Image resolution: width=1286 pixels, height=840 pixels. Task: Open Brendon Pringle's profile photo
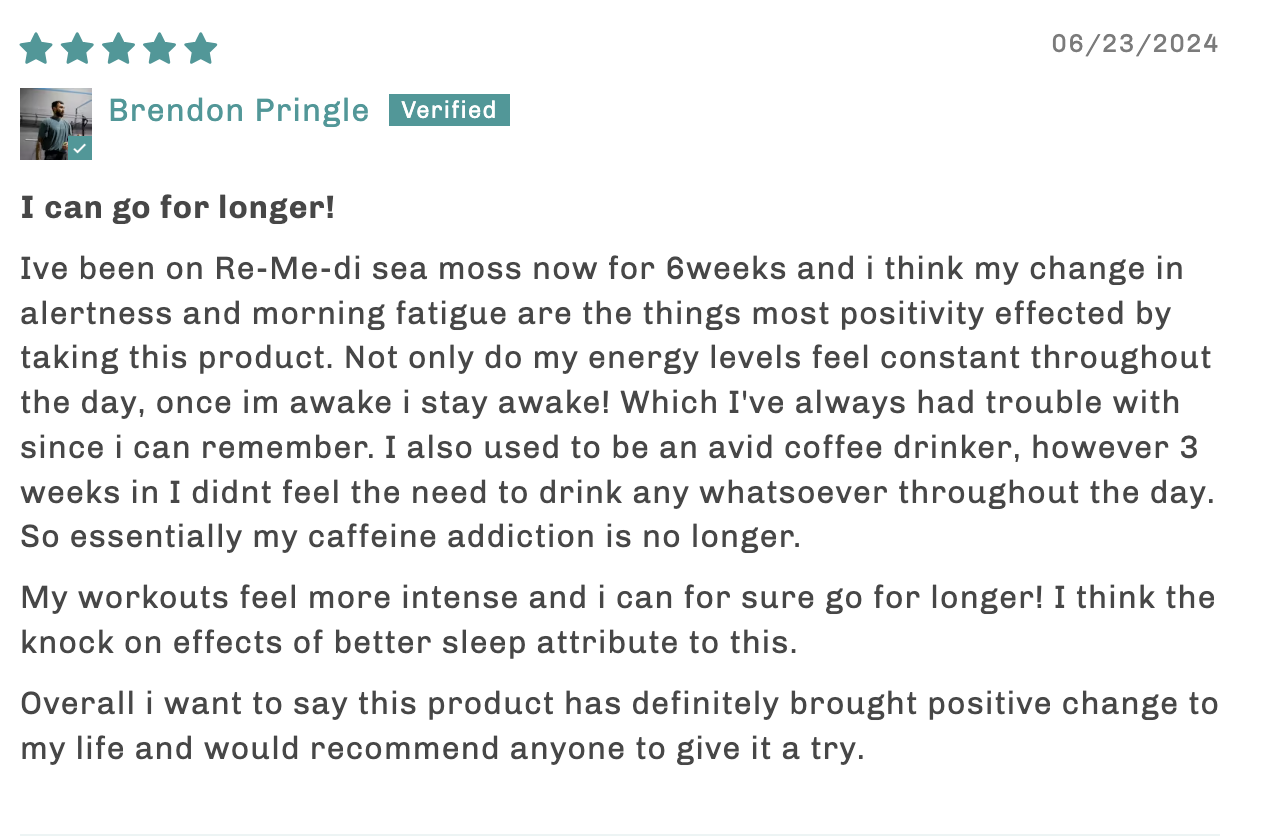click(56, 124)
